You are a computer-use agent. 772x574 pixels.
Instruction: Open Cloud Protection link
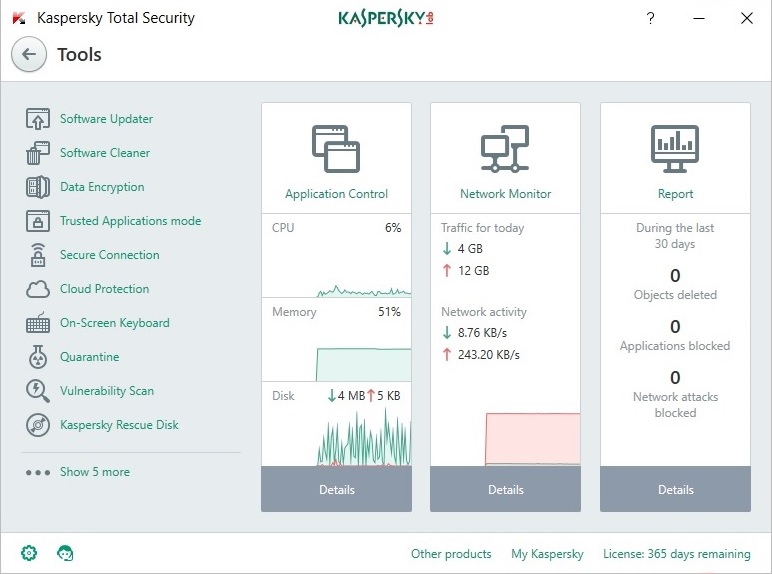tap(104, 289)
